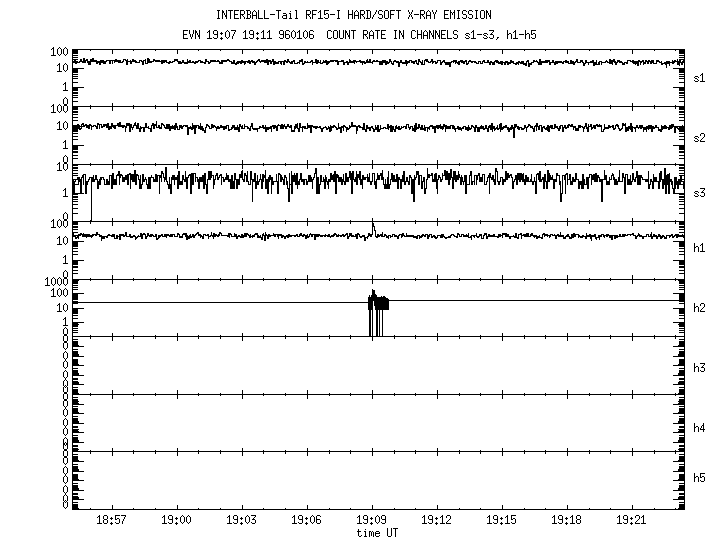This screenshot has height=550, width=720.
Task: Click the h5 channel label
Action: (x=700, y=479)
